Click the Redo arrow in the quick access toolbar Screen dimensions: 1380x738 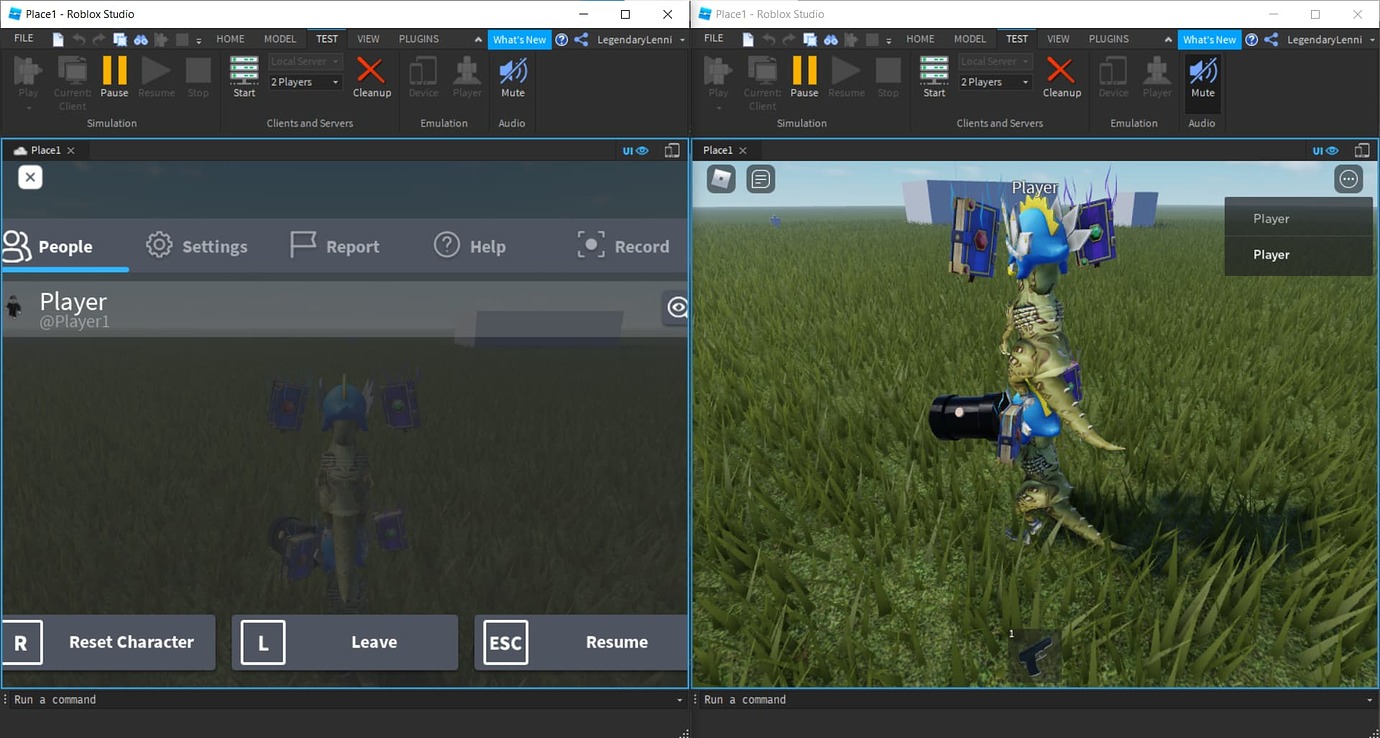coord(98,39)
